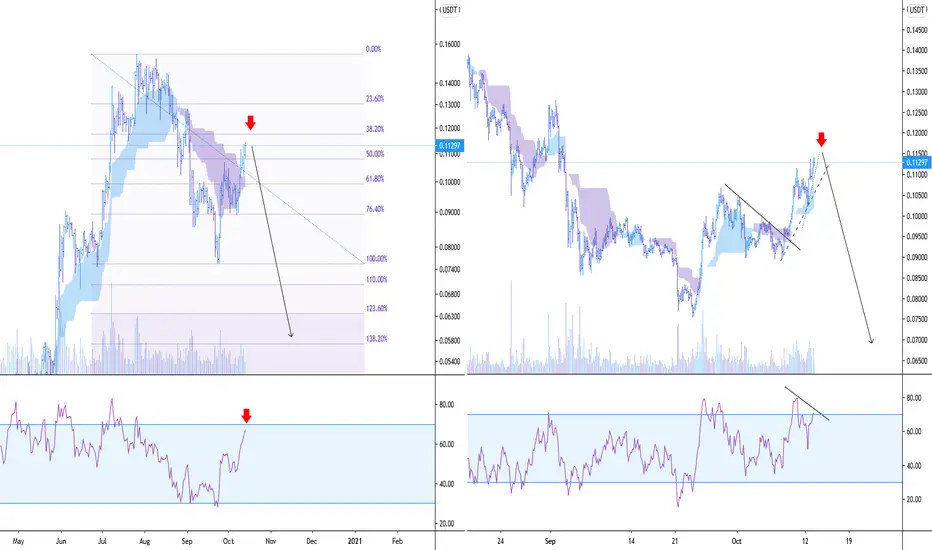Click the Dec label on time axis
This screenshot has width=932, height=550.
(x=312, y=541)
